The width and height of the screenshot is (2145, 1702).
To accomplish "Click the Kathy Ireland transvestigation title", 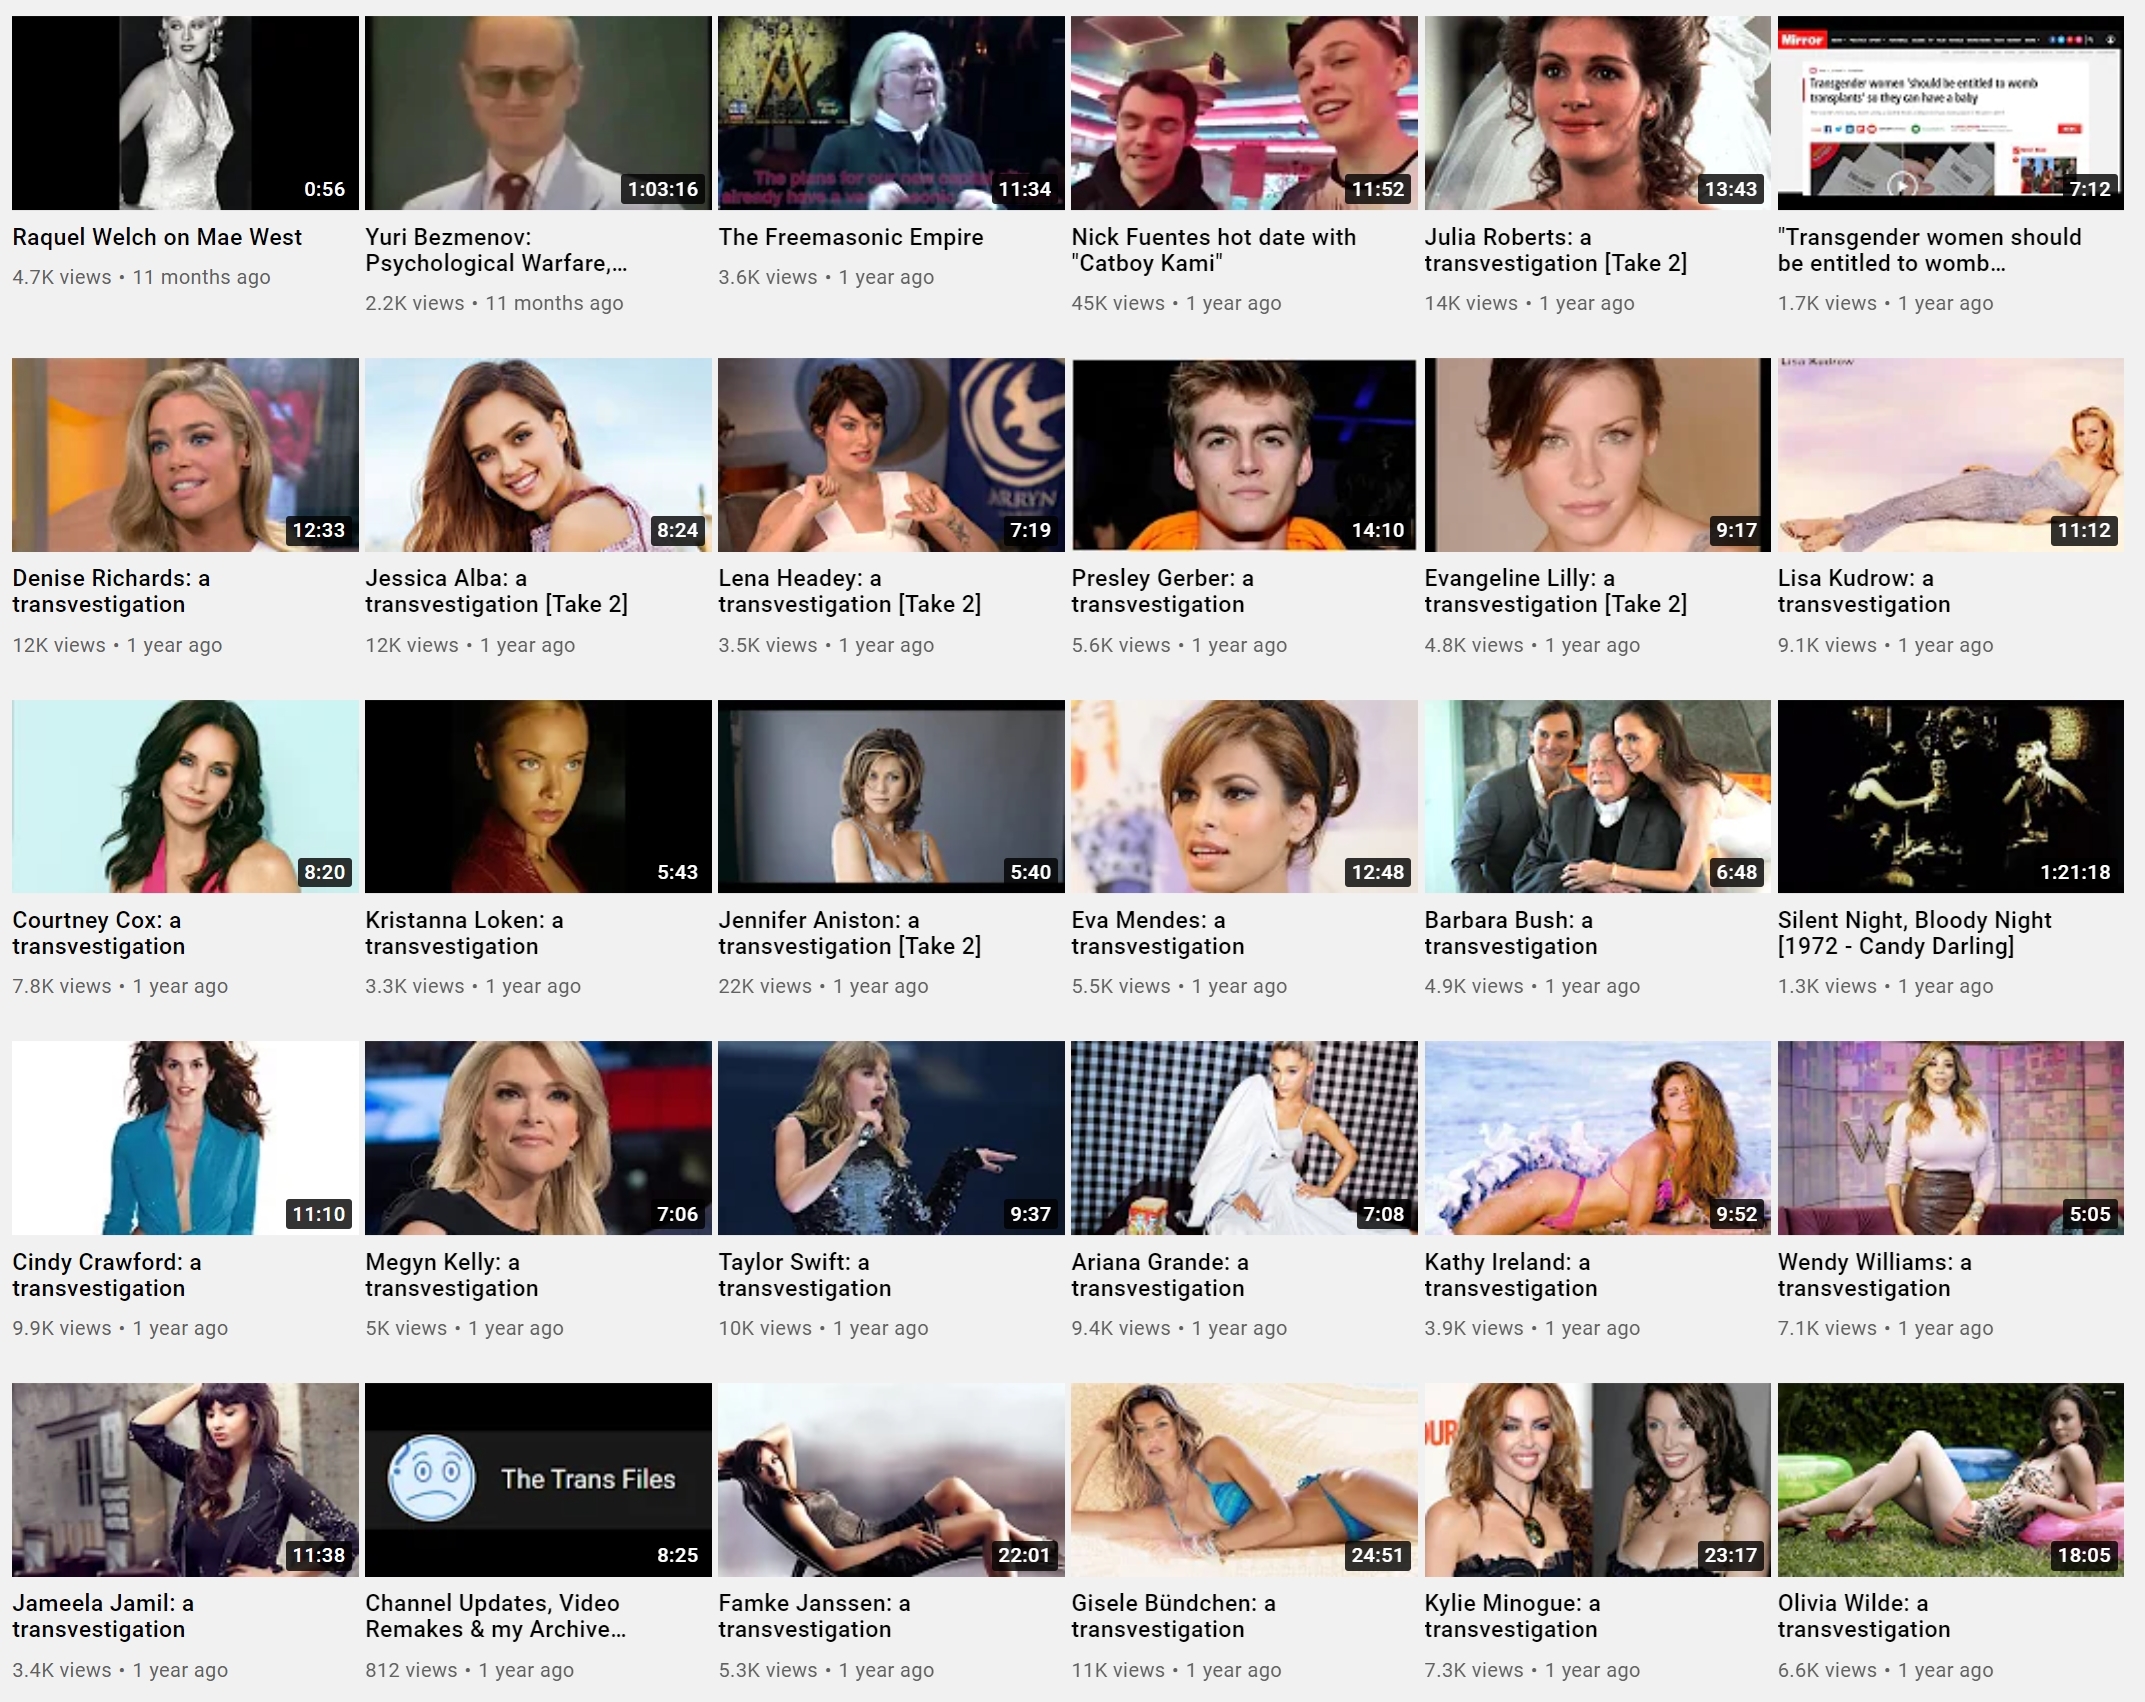I will (x=1511, y=1275).
